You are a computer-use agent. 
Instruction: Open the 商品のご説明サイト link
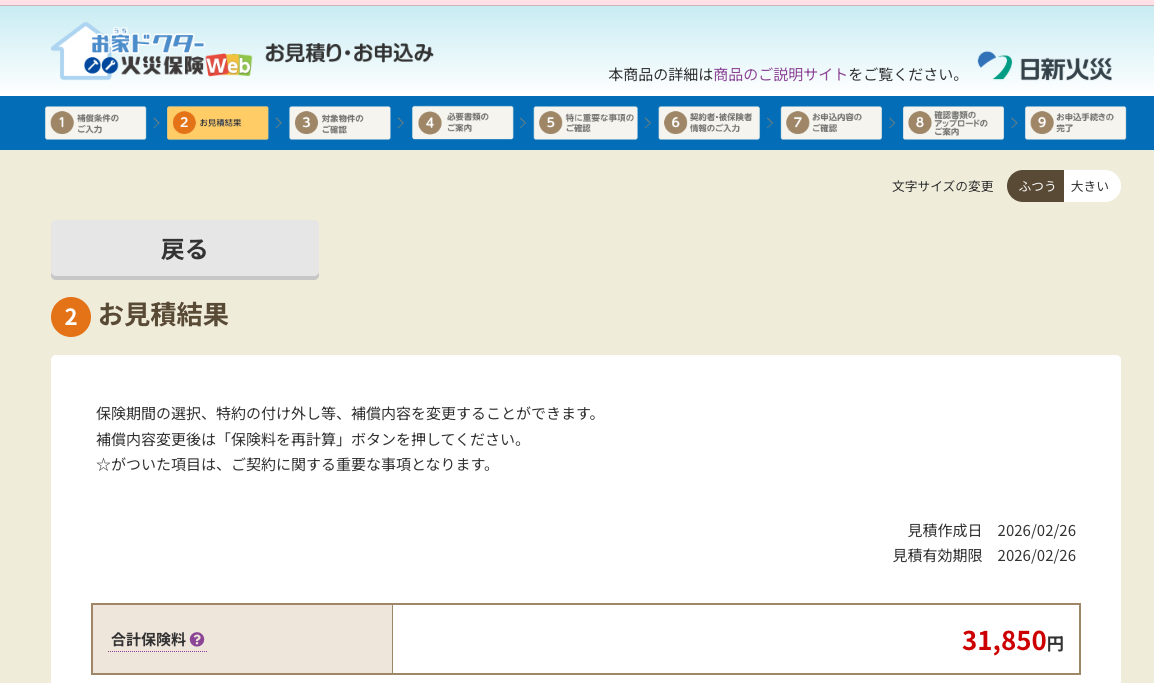[780, 75]
